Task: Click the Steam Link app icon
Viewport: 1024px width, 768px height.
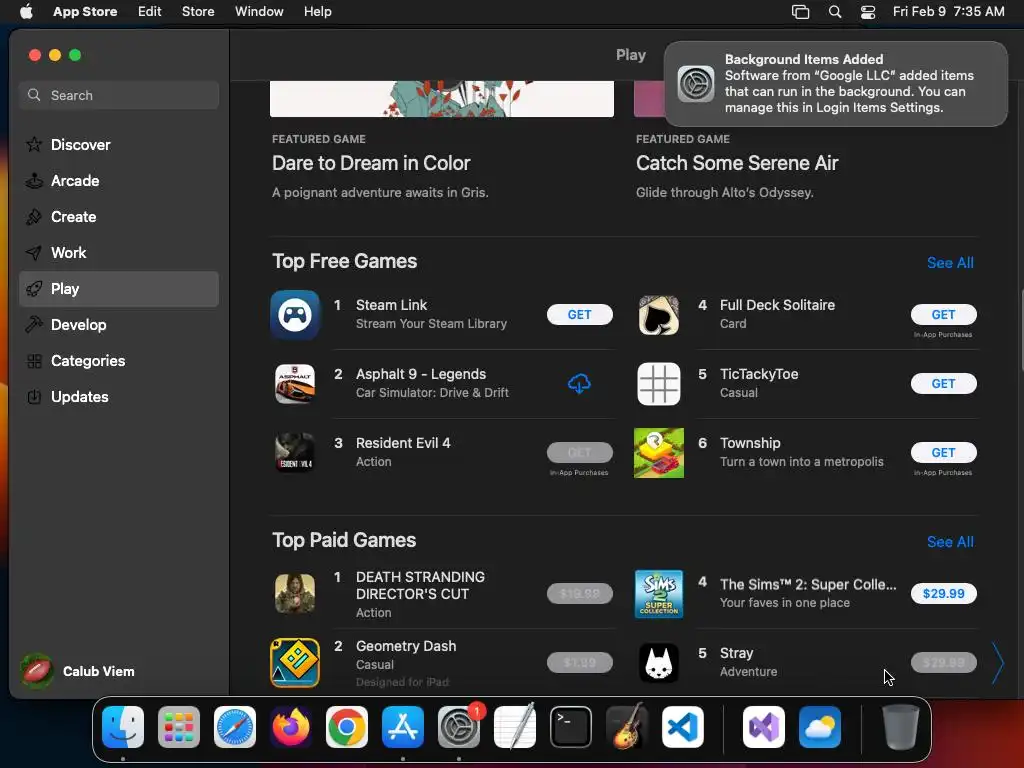Action: 295,315
